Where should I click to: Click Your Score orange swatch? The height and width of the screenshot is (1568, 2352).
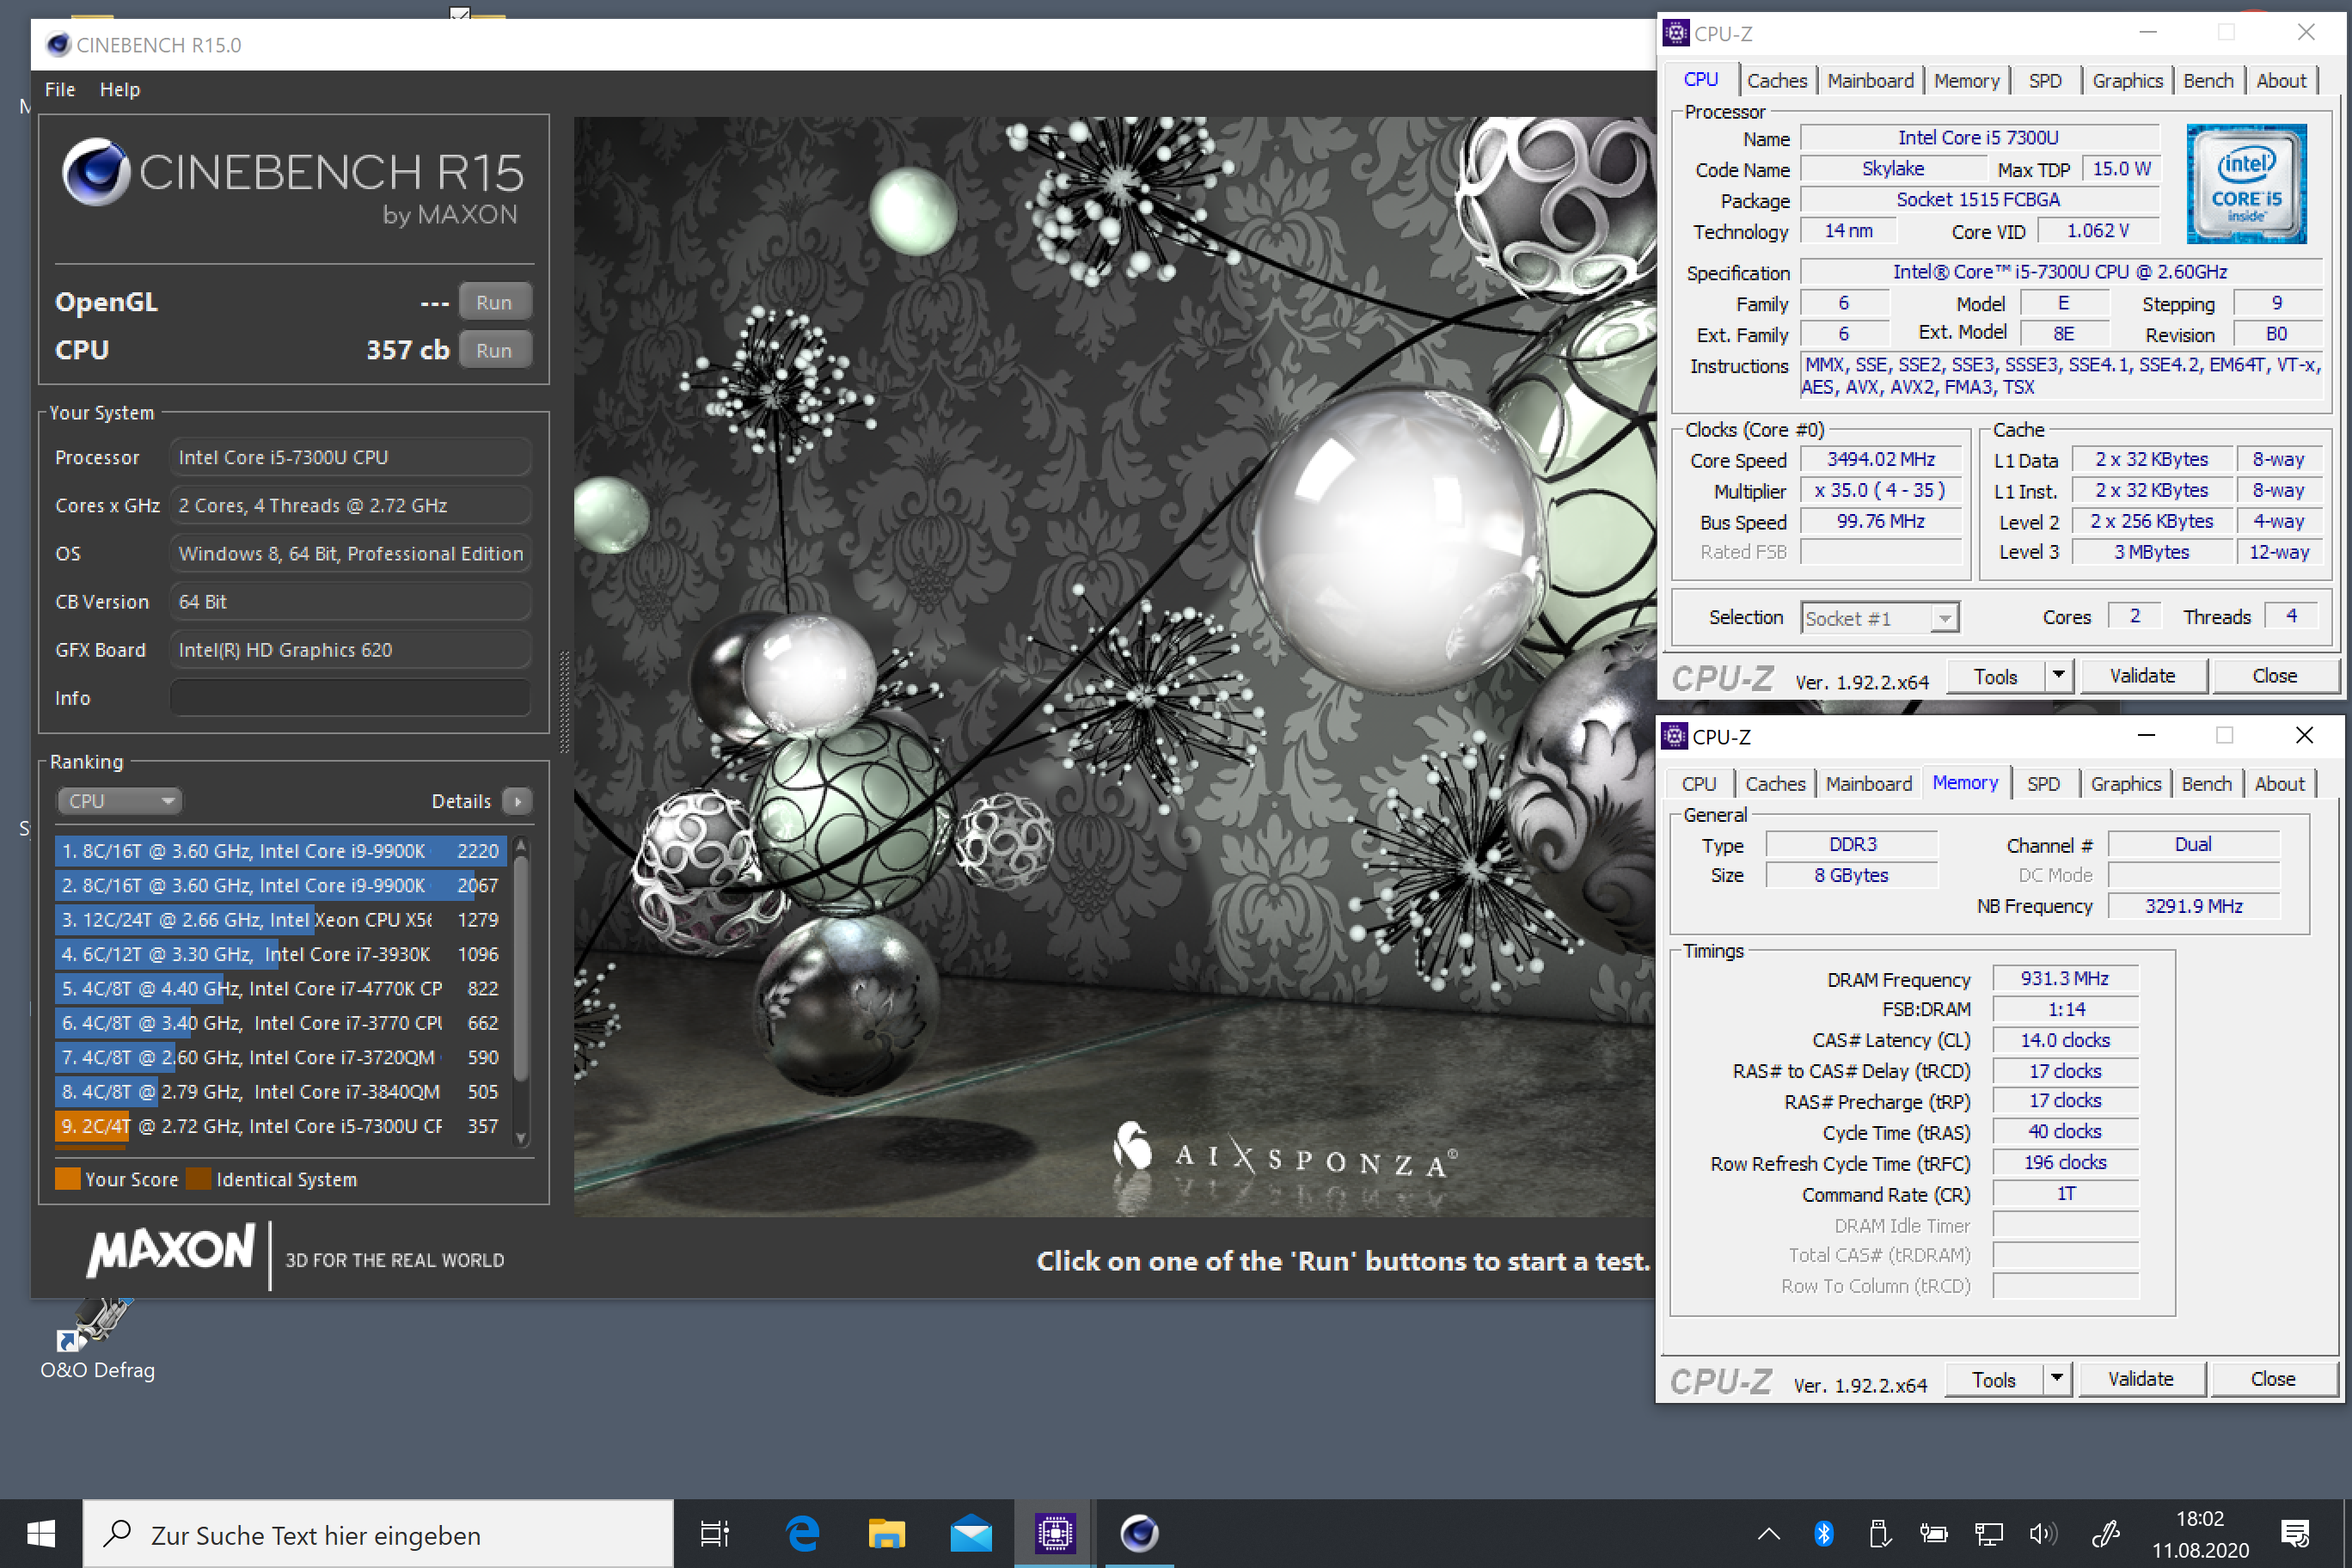(x=68, y=1179)
